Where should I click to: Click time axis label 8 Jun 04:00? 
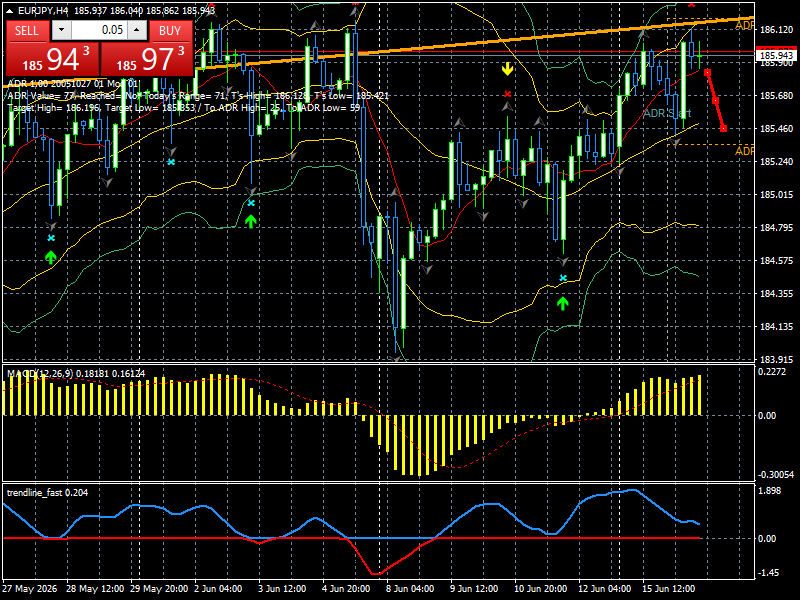[x=410, y=588]
